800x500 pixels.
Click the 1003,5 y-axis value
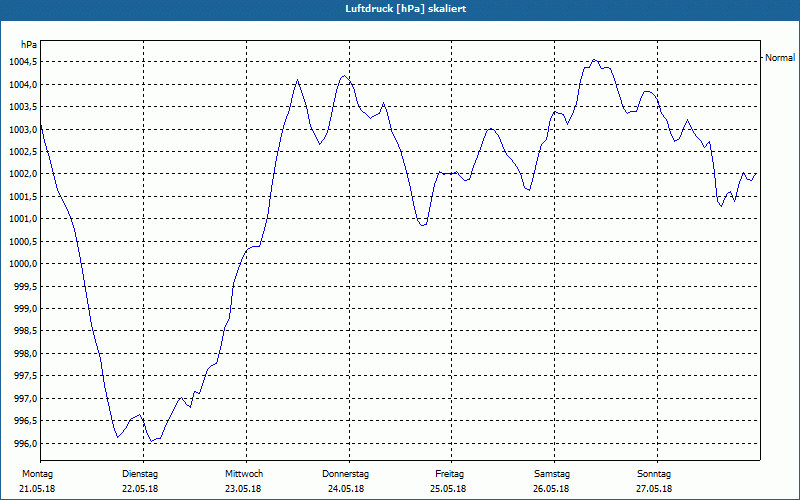click(x=23, y=107)
